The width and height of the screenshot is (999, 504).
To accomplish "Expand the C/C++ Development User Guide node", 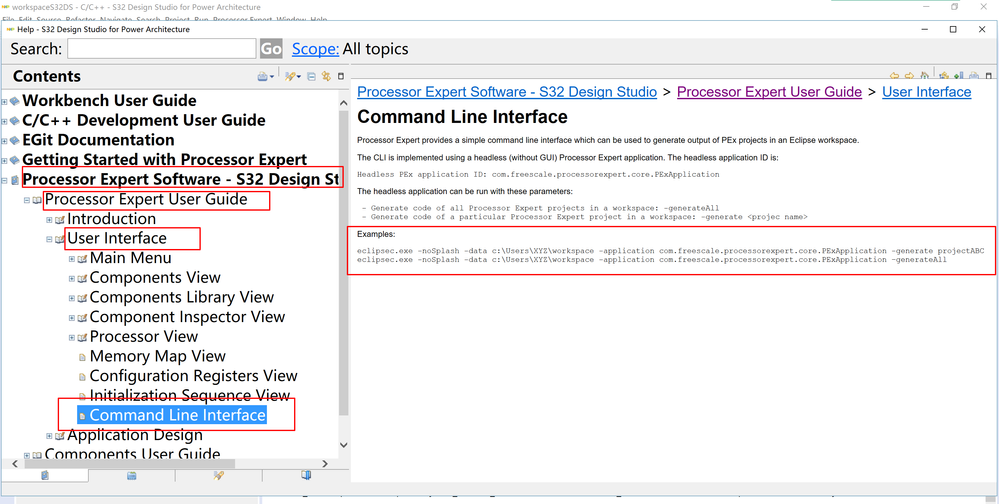I will (4, 121).
